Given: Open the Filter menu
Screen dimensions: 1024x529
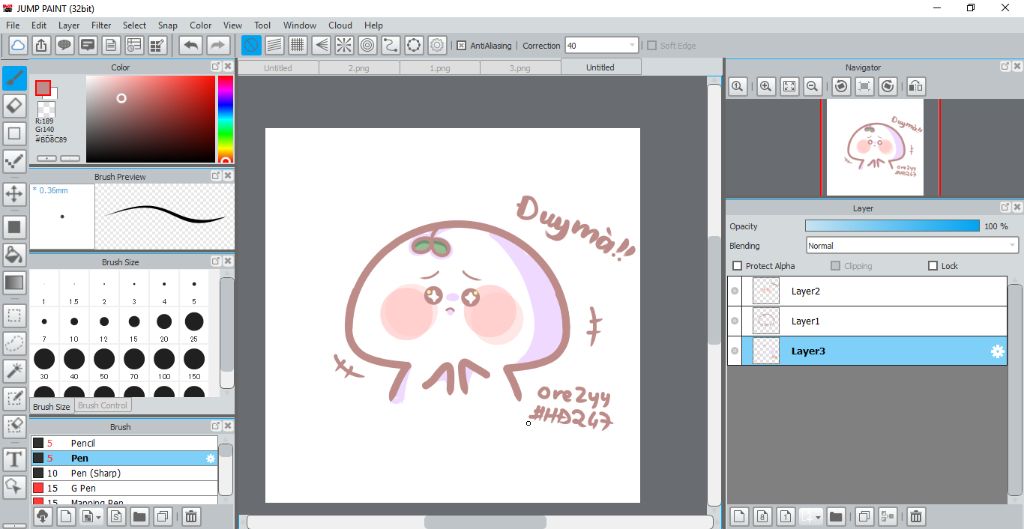Looking at the screenshot, I should [101, 25].
